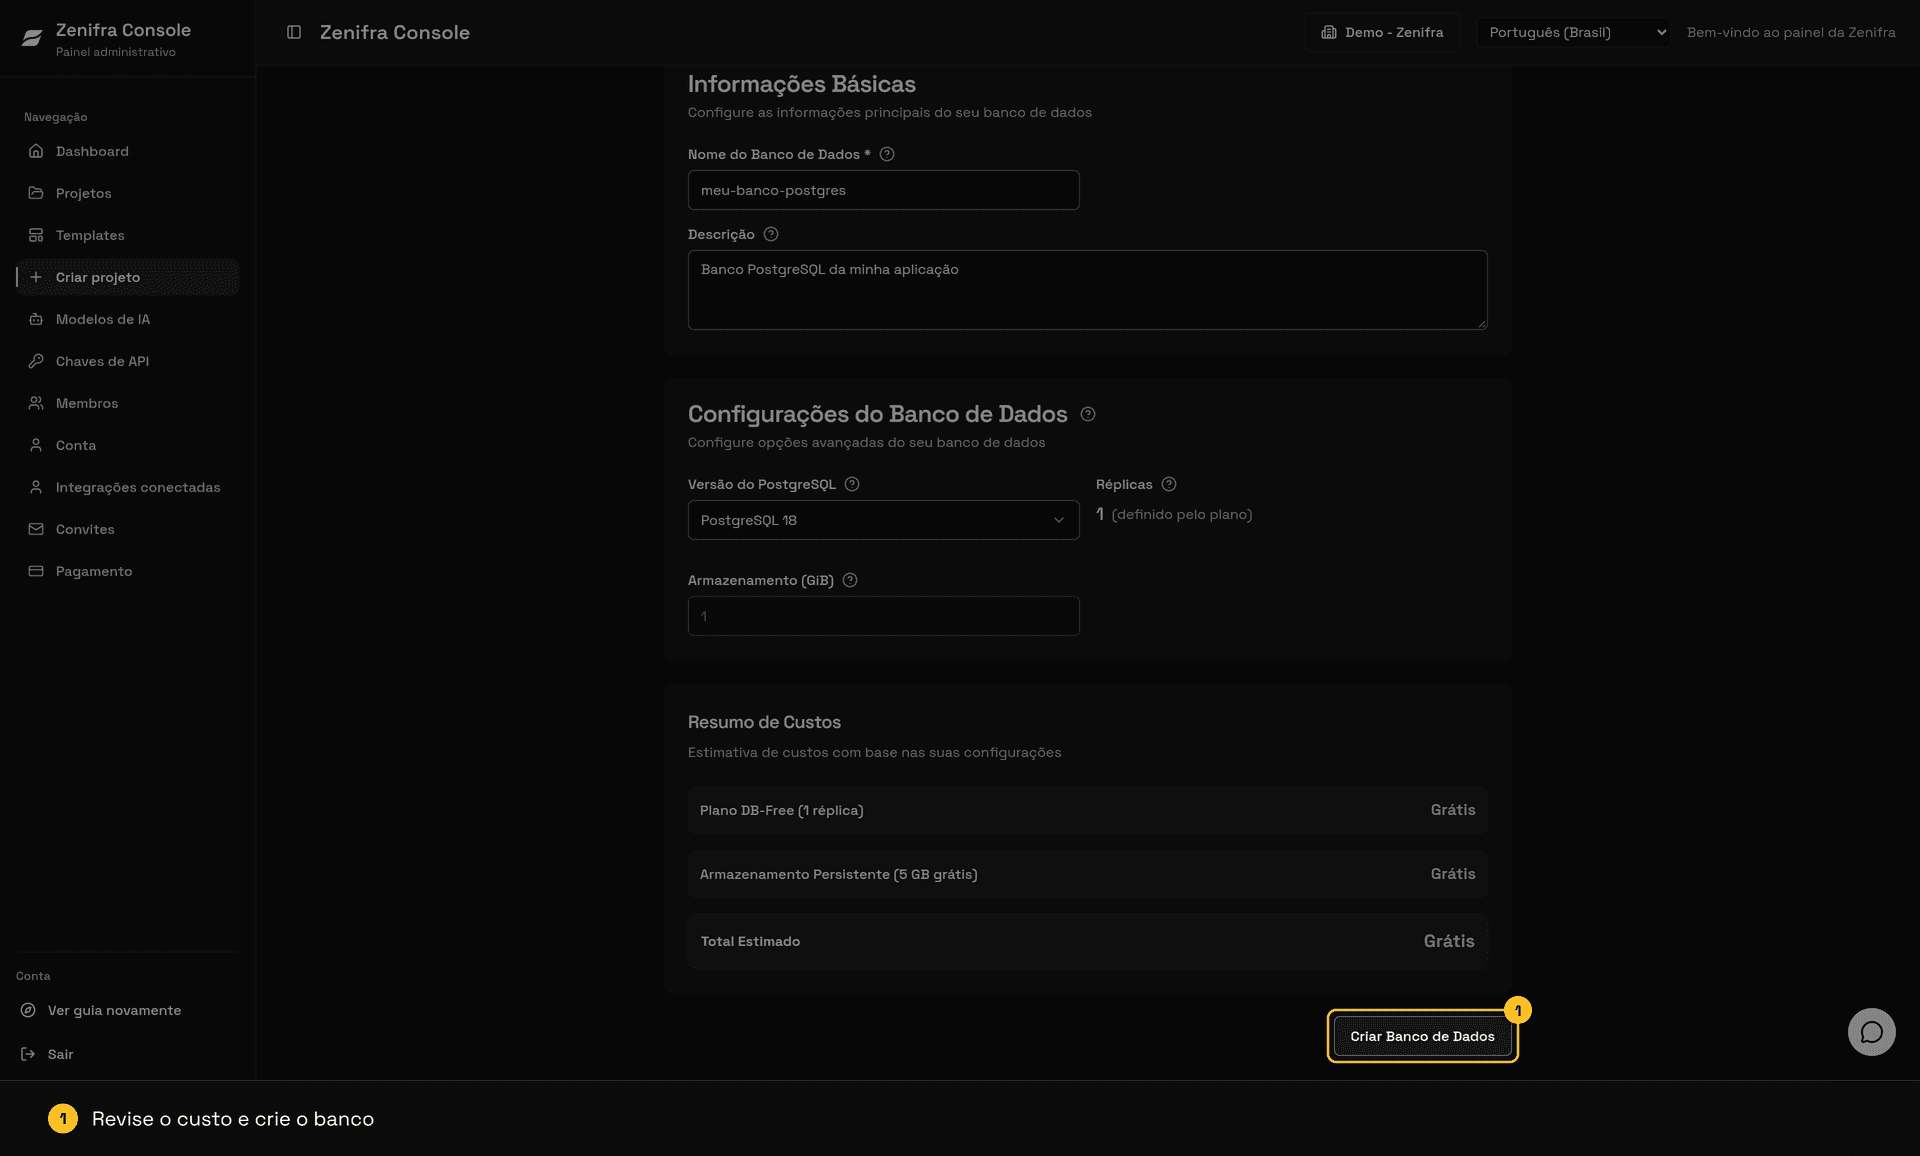Open Conta in the sidebar
This screenshot has width=1920, height=1156.
coord(128,445)
